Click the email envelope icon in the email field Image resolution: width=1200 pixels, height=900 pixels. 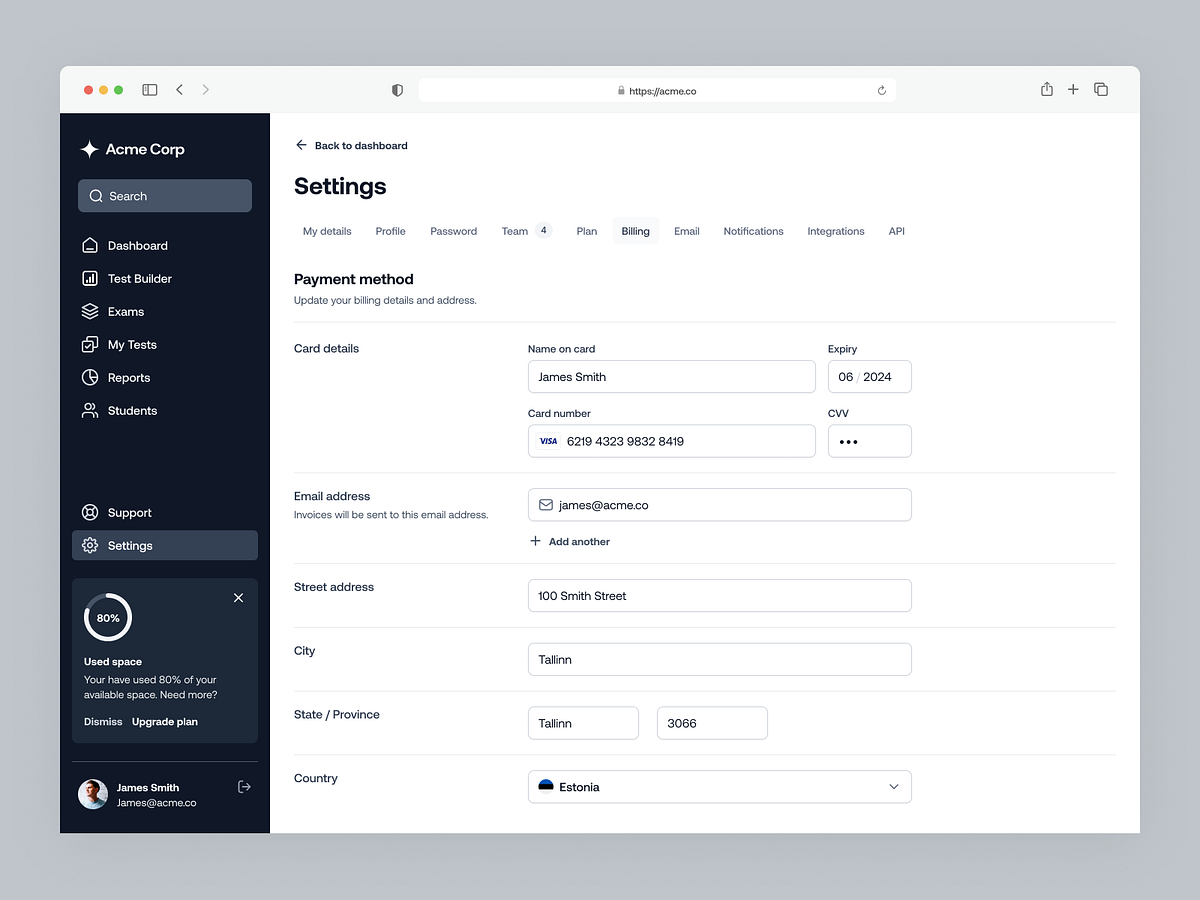545,504
